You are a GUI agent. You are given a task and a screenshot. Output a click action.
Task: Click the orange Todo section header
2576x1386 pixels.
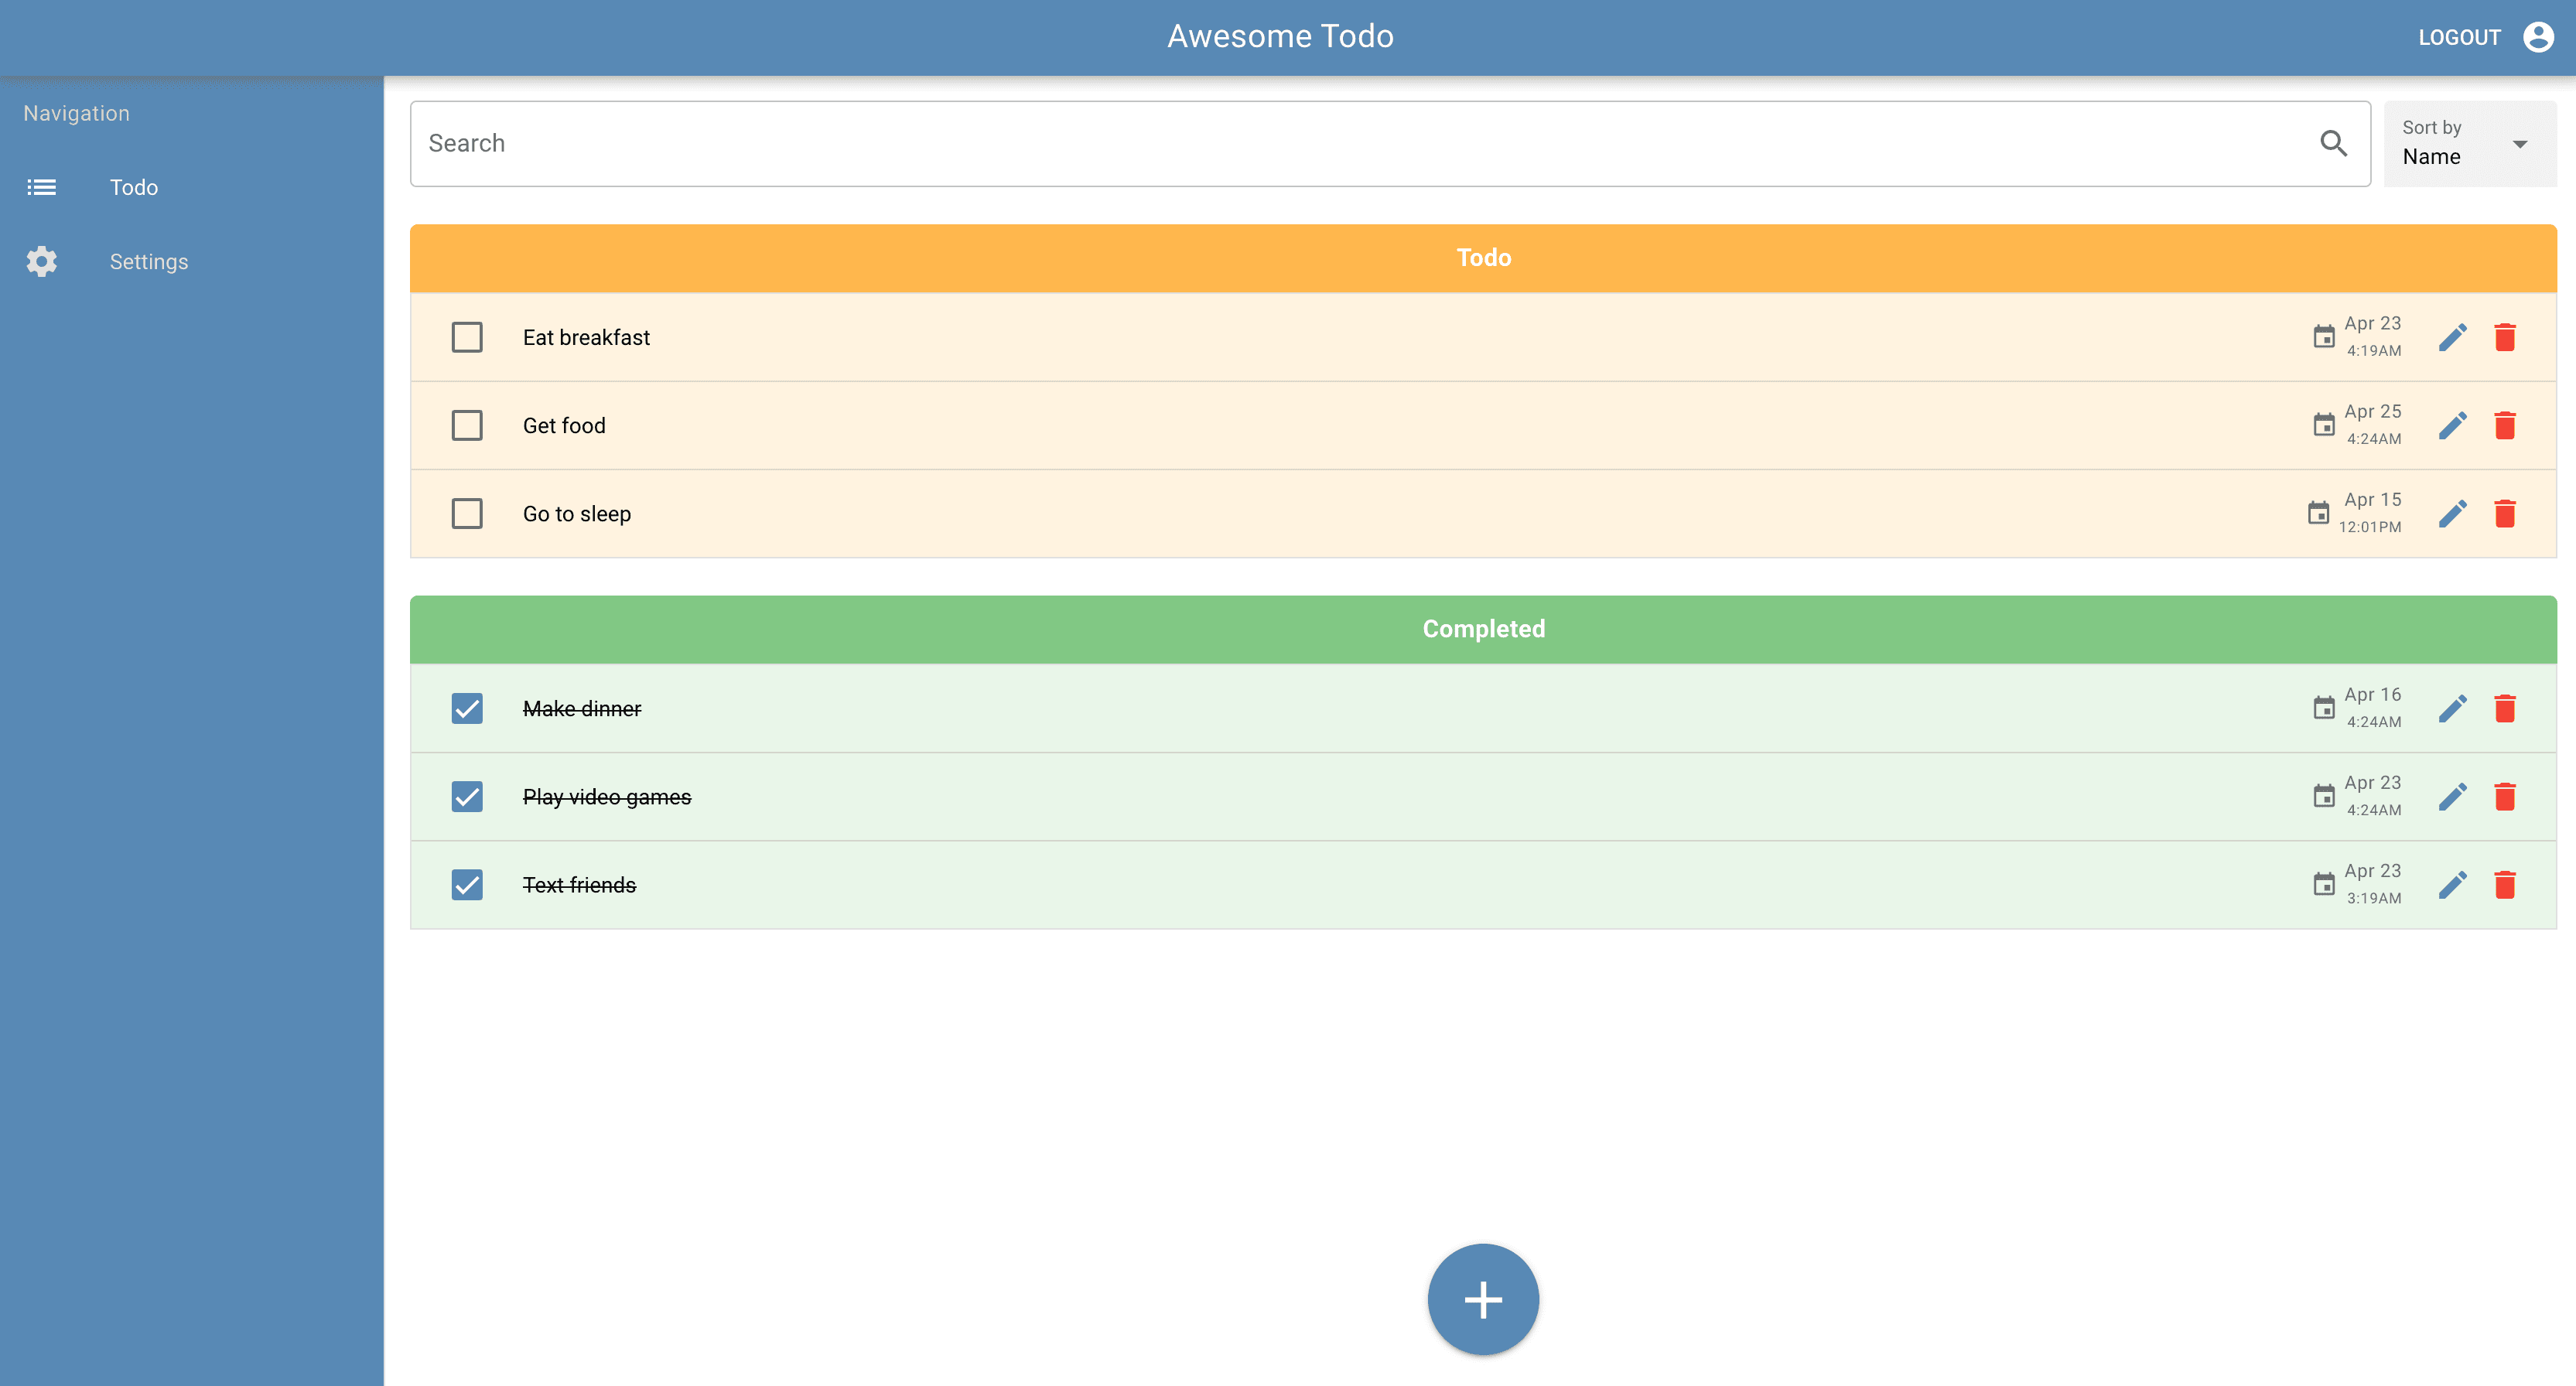pyautogui.click(x=1482, y=257)
